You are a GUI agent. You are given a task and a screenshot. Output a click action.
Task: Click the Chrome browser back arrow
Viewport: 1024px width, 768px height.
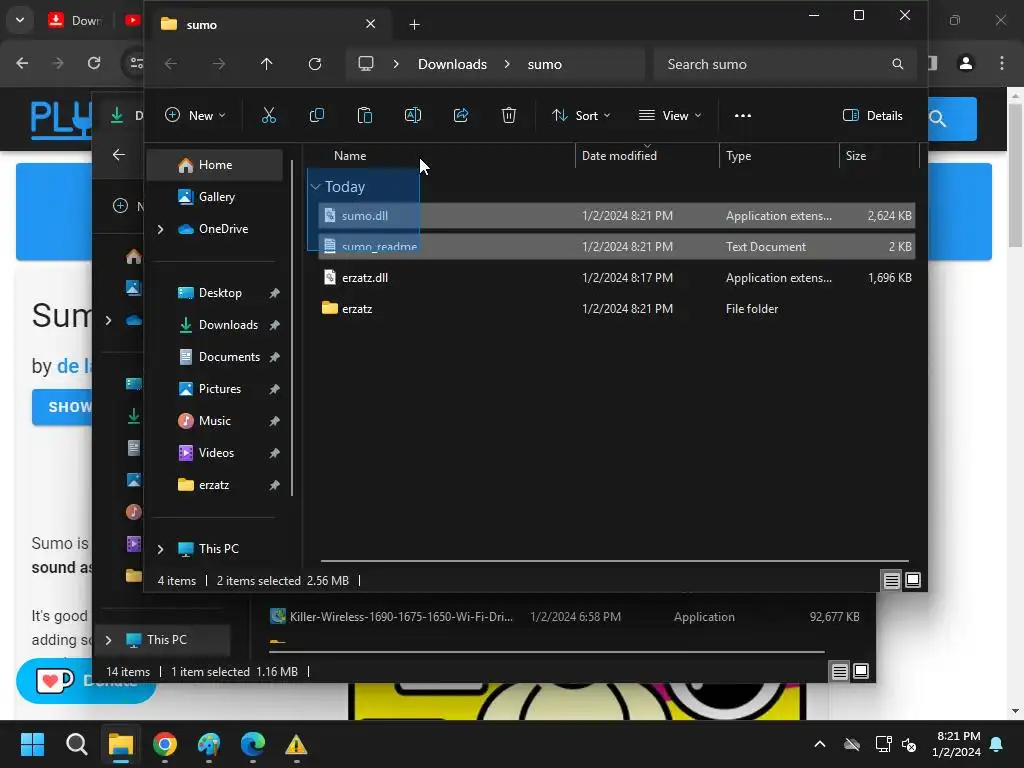22,63
